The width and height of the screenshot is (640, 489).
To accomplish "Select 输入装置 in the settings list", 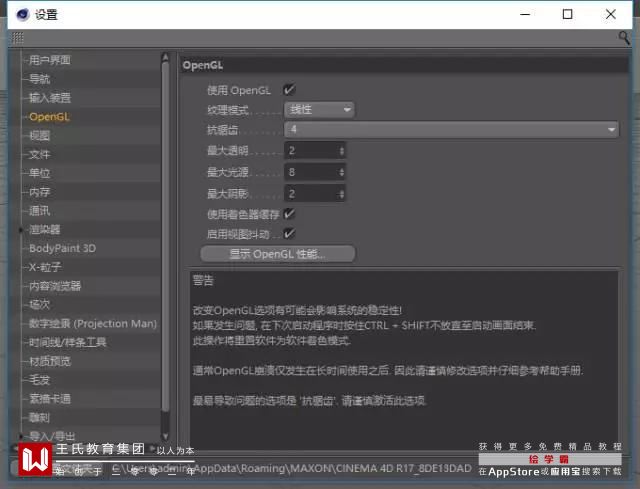I will (x=50, y=98).
